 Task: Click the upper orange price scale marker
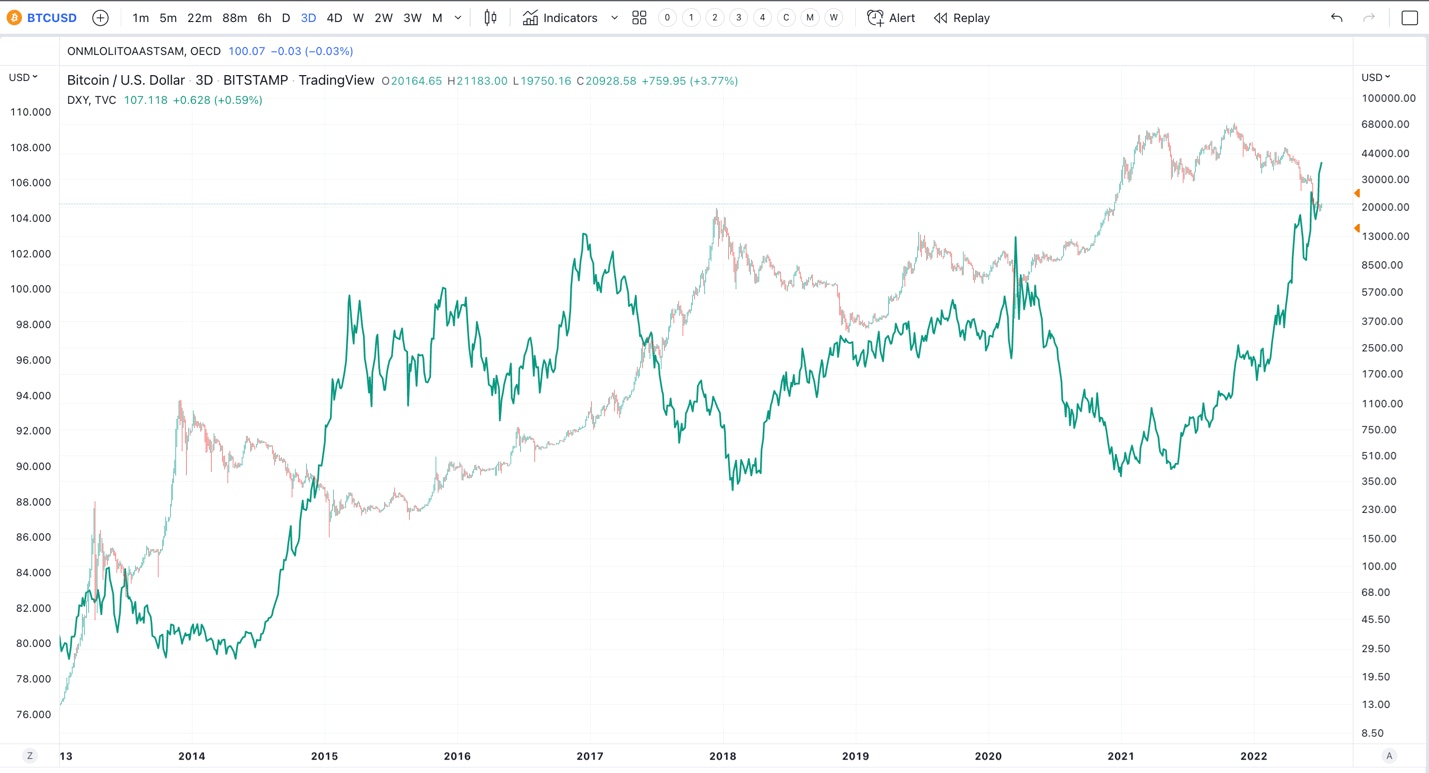click(x=1357, y=193)
